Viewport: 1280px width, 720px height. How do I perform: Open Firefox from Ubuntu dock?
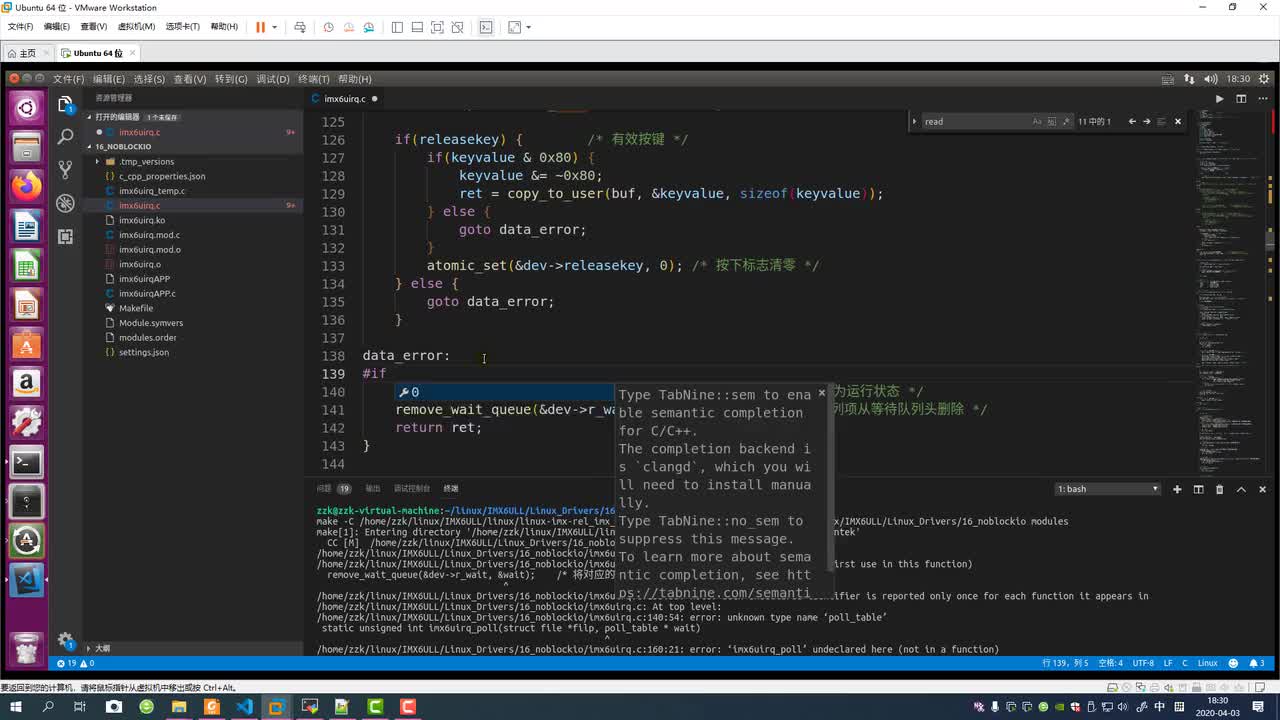[x=26, y=184]
